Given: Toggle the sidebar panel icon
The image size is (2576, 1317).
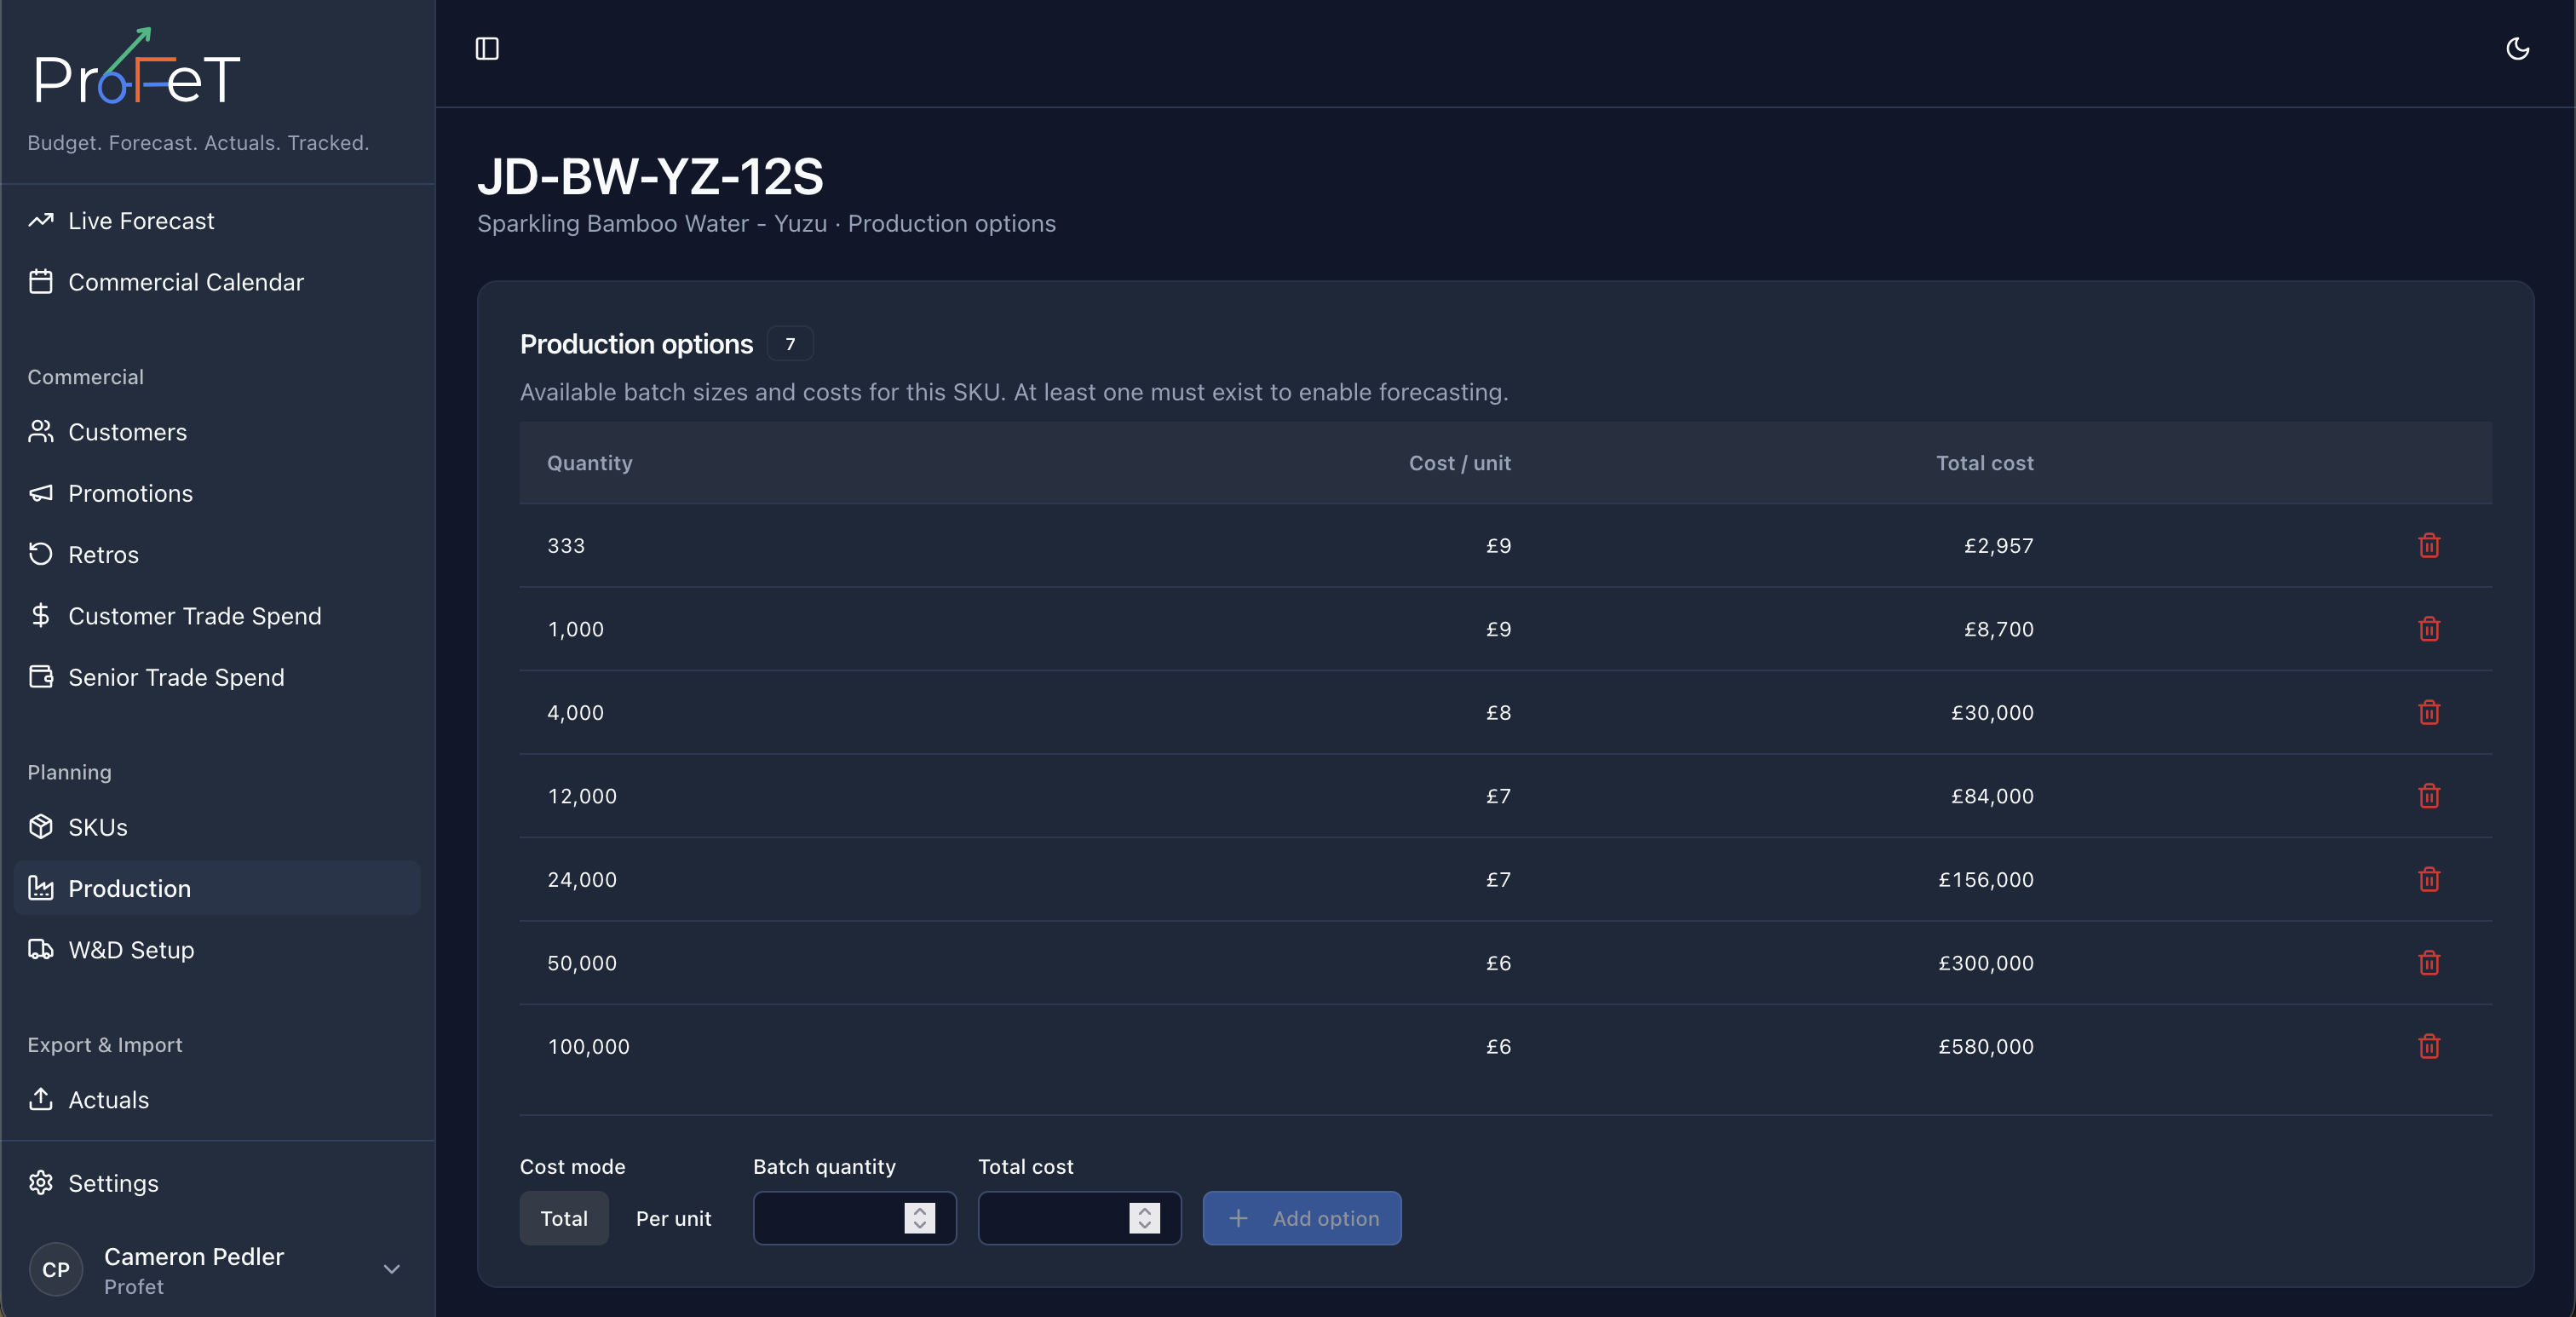Looking at the screenshot, I should (x=487, y=49).
